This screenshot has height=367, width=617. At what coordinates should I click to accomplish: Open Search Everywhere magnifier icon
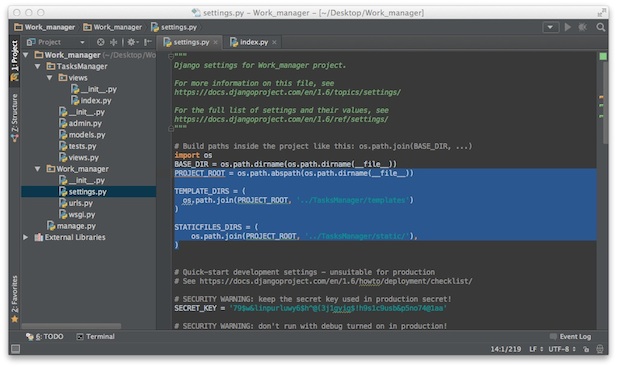[x=600, y=27]
